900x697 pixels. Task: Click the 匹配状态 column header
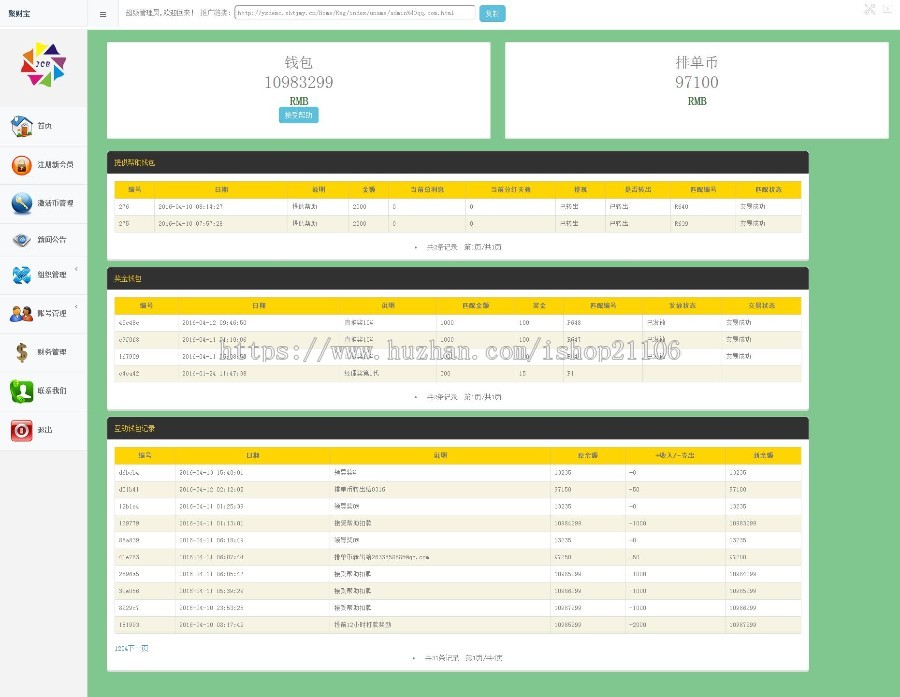click(768, 189)
